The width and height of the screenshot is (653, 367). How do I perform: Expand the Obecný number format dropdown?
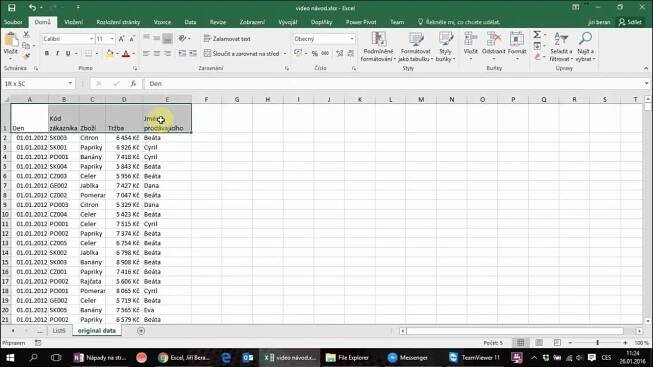click(x=352, y=39)
